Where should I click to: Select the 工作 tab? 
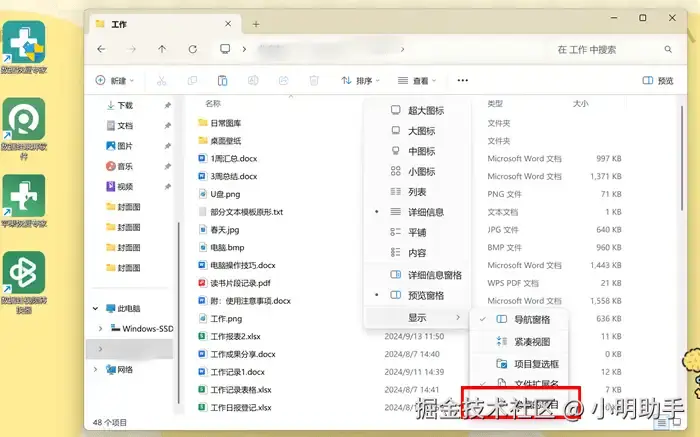(x=166, y=24)
